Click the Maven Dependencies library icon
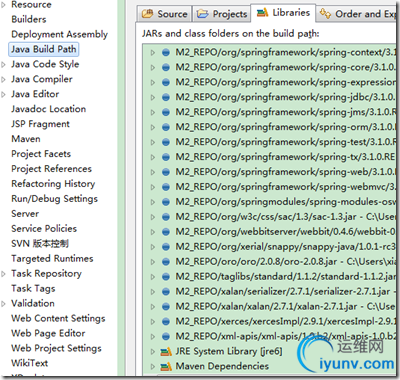The image size is (400, 380). [x=166, y=367]
